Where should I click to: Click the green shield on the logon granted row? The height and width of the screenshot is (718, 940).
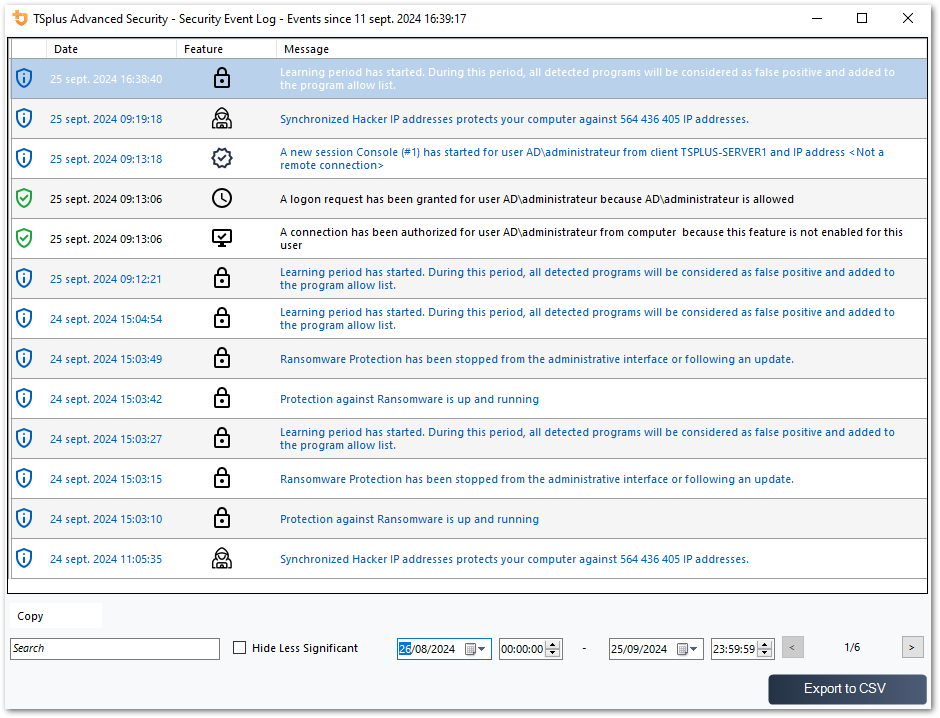24,197
